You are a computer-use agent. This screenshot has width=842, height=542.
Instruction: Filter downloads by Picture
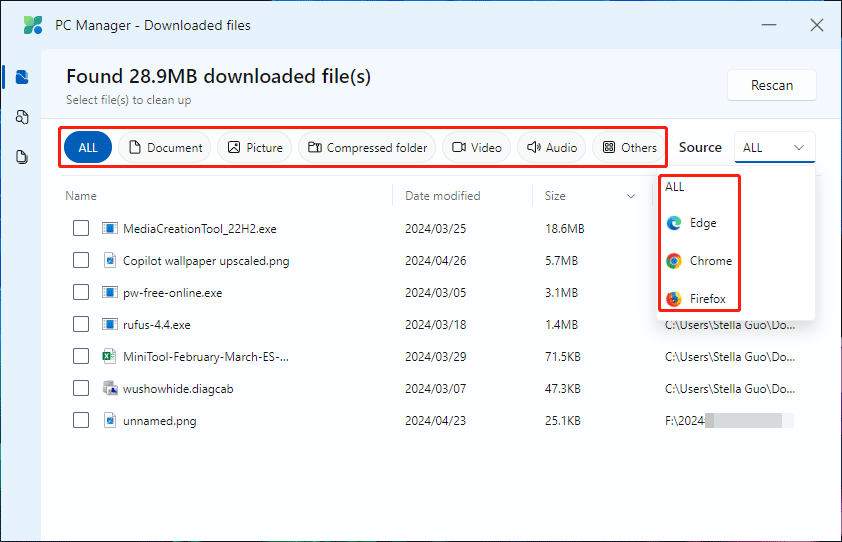[255, 147]
